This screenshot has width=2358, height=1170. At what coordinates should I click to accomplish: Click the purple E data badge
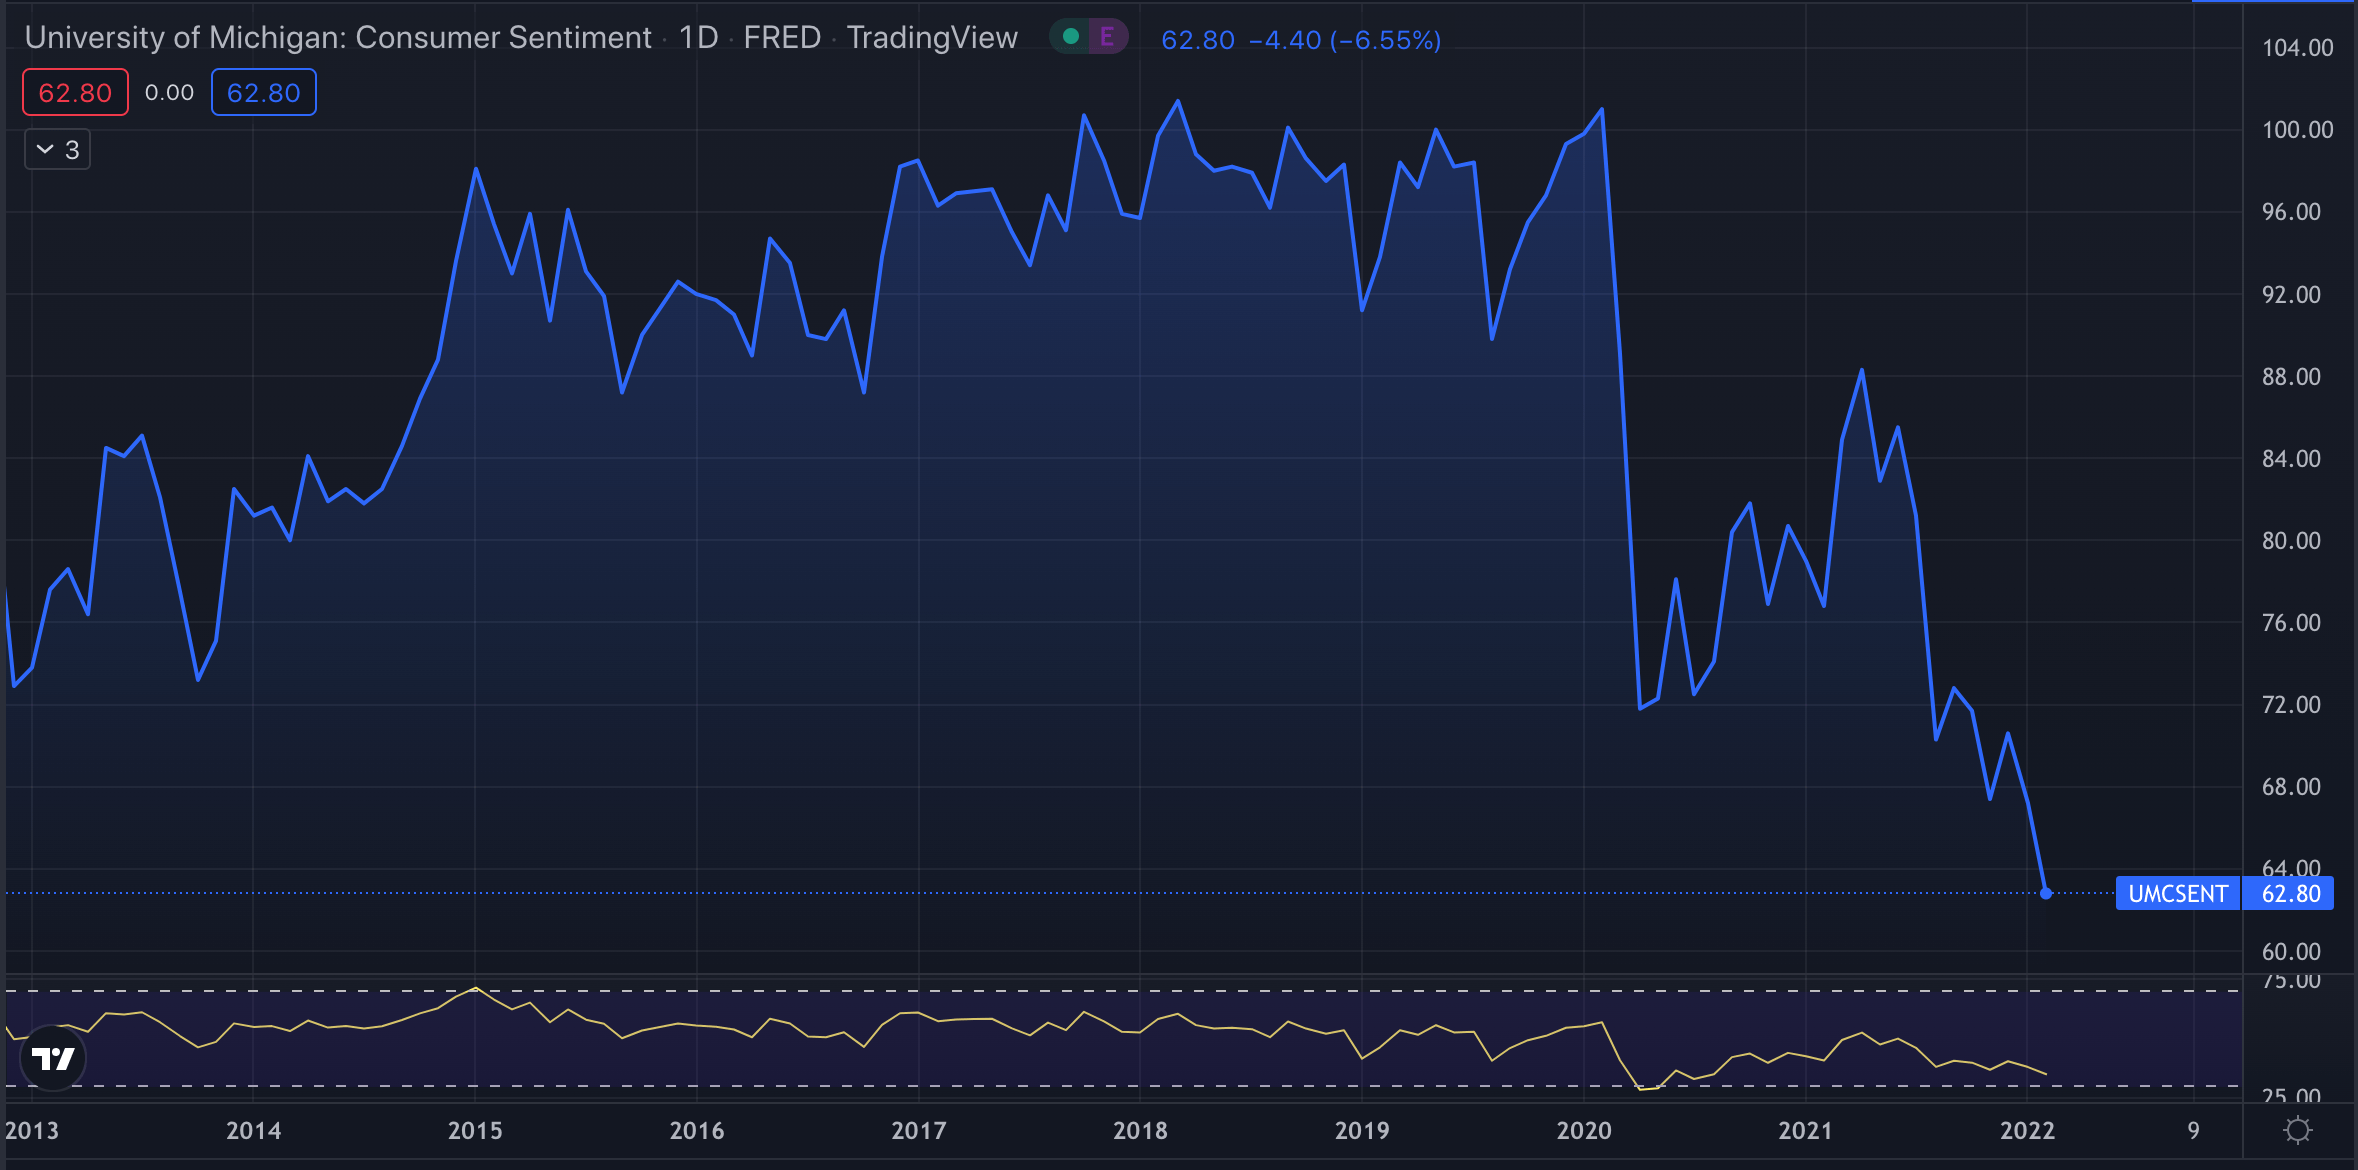coord(1107,37)
